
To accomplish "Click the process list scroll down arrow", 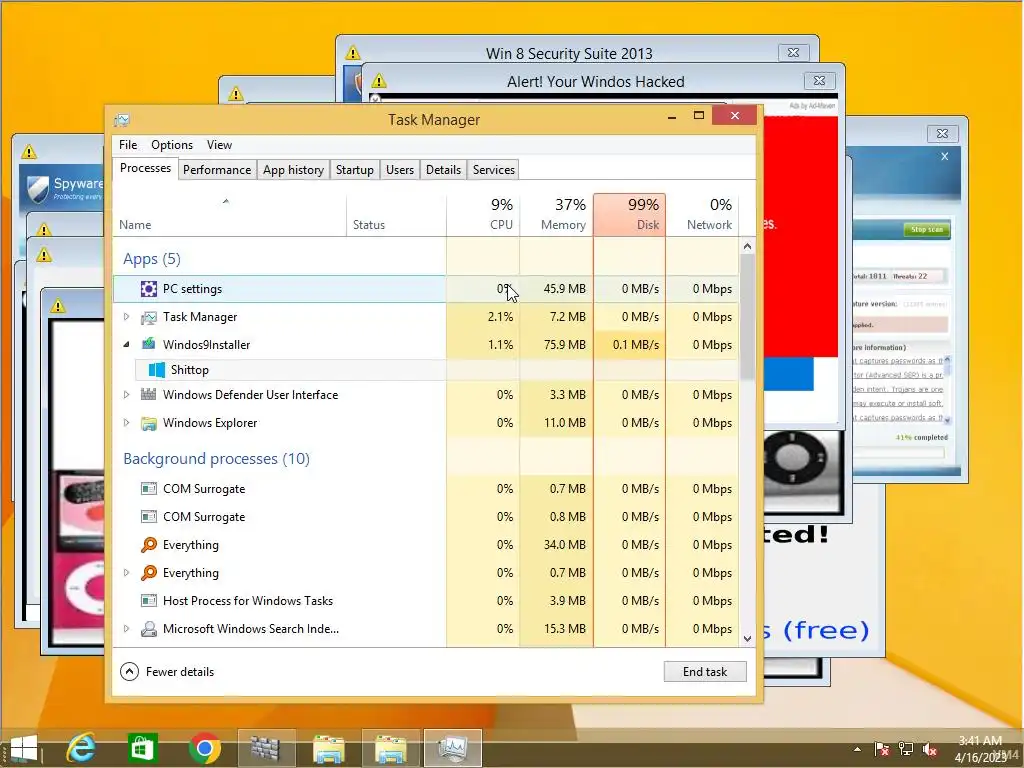I will pos(747,639).
